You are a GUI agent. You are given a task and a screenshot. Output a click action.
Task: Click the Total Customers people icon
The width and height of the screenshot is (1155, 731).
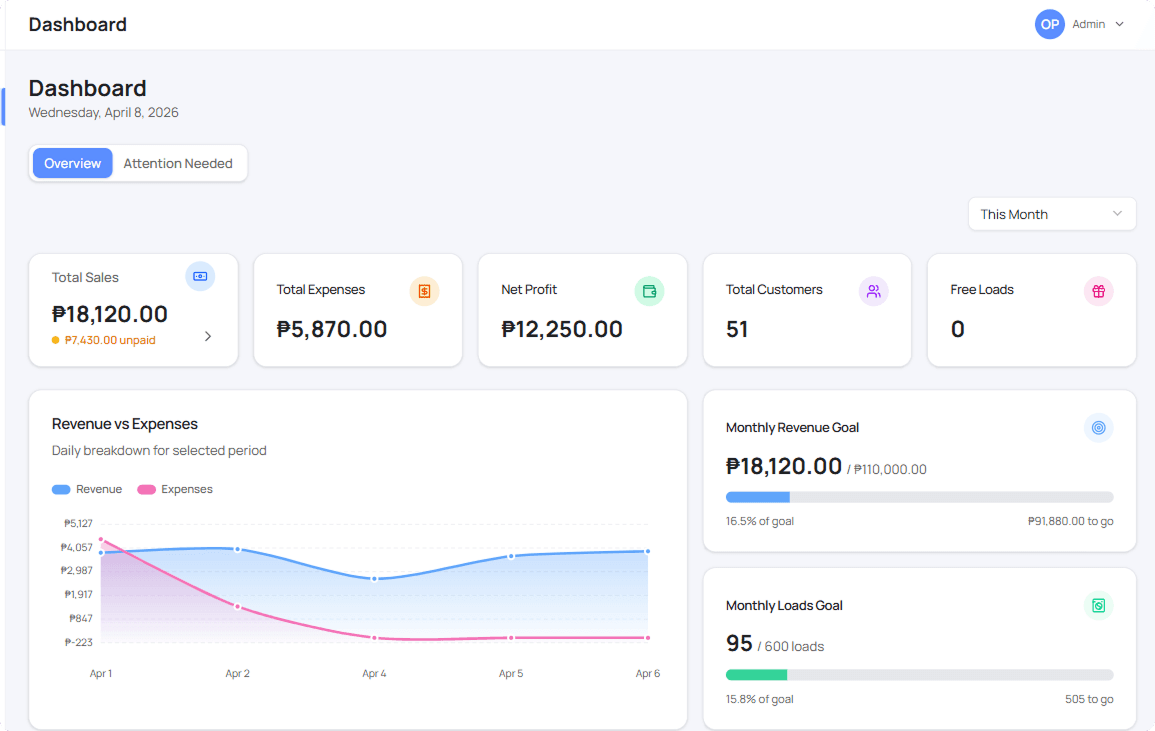[x=873, y=291]
